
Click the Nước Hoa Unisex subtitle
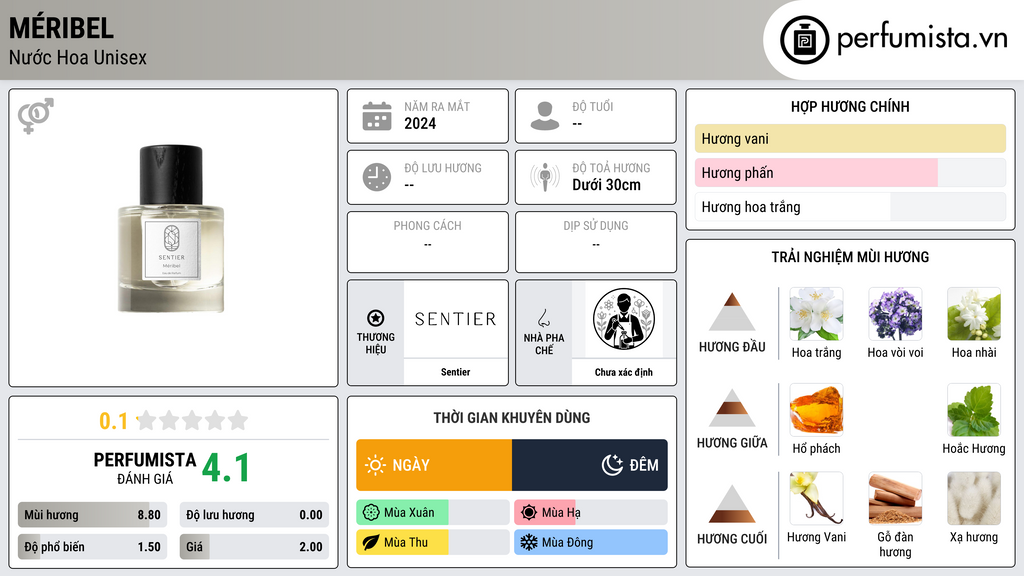[78, 58]
